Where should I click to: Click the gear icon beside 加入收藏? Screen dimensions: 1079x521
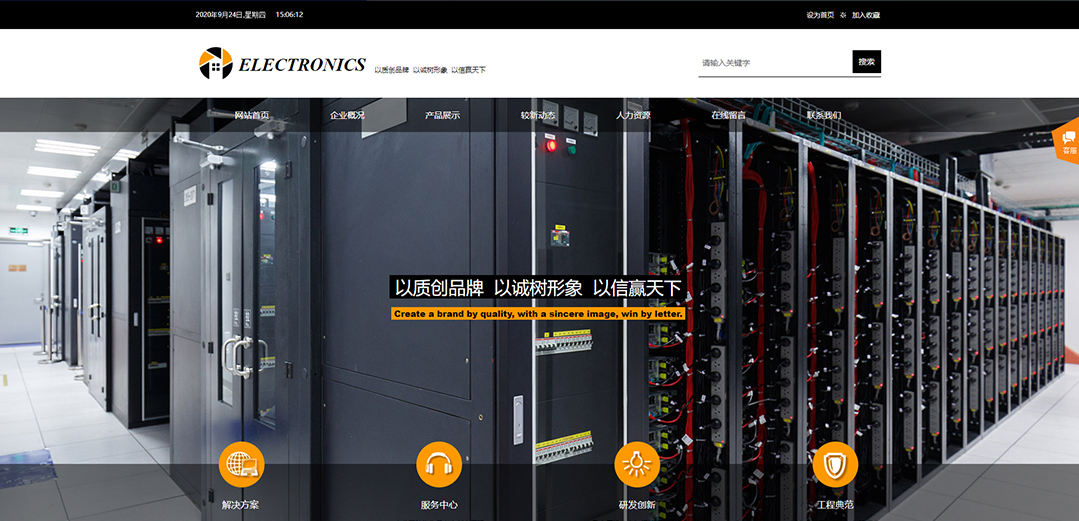click(x=843, y=15)
